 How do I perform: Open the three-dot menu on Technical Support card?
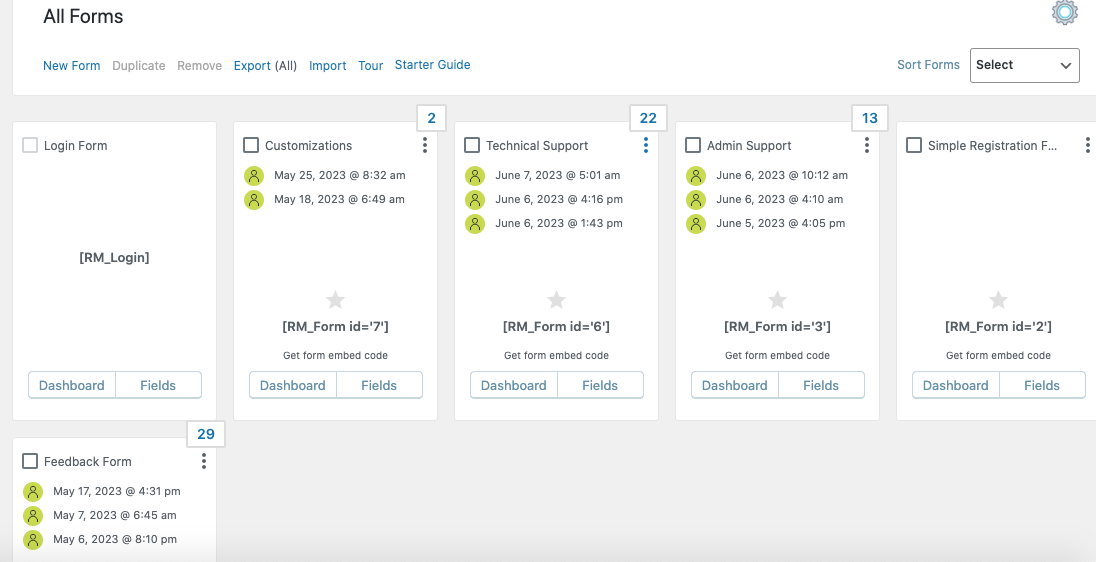pyautogui.click(x=646, y=146)
